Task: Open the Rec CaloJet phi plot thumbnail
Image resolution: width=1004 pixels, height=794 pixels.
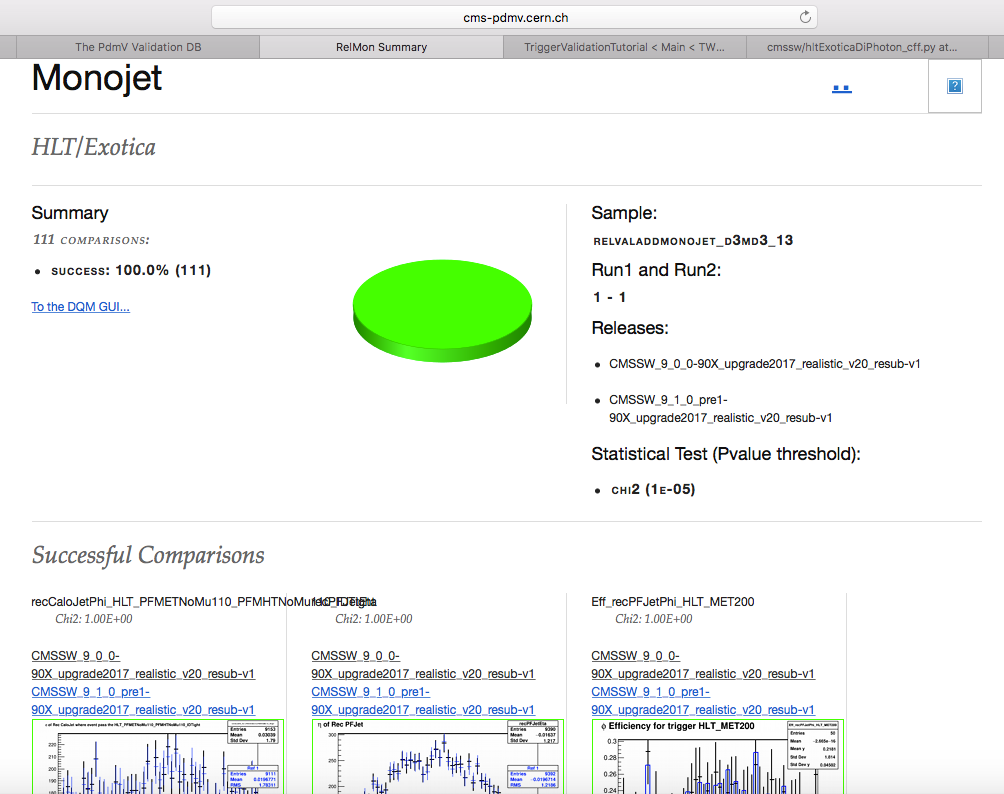Action: 158,757
